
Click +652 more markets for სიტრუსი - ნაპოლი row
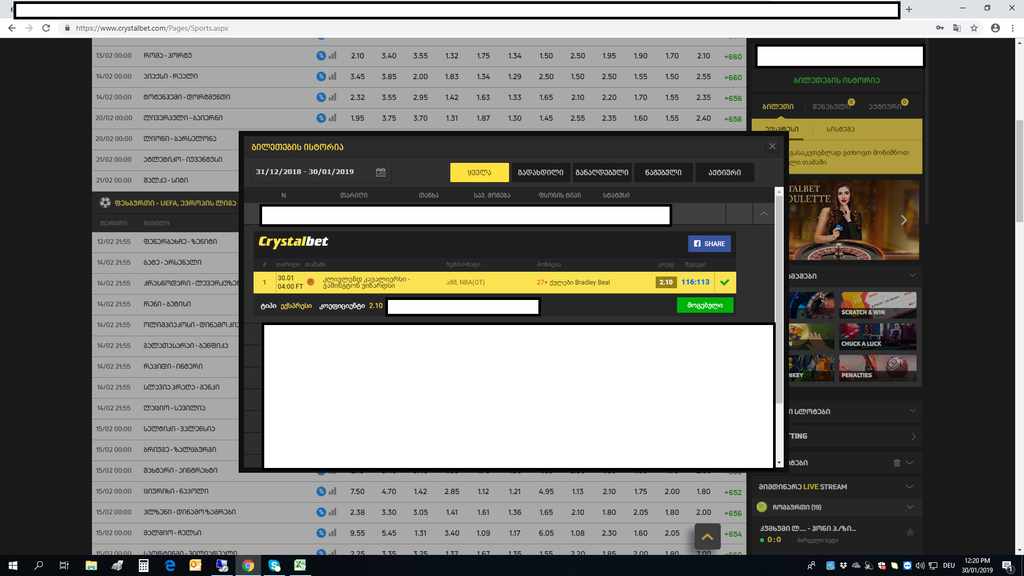[x=733, y=492]
